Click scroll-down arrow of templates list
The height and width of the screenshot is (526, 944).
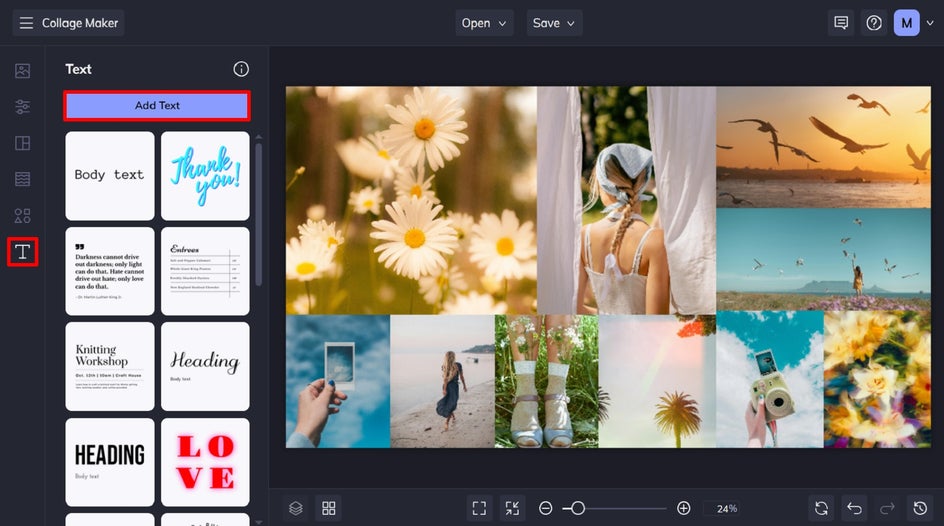coord(259,522)
